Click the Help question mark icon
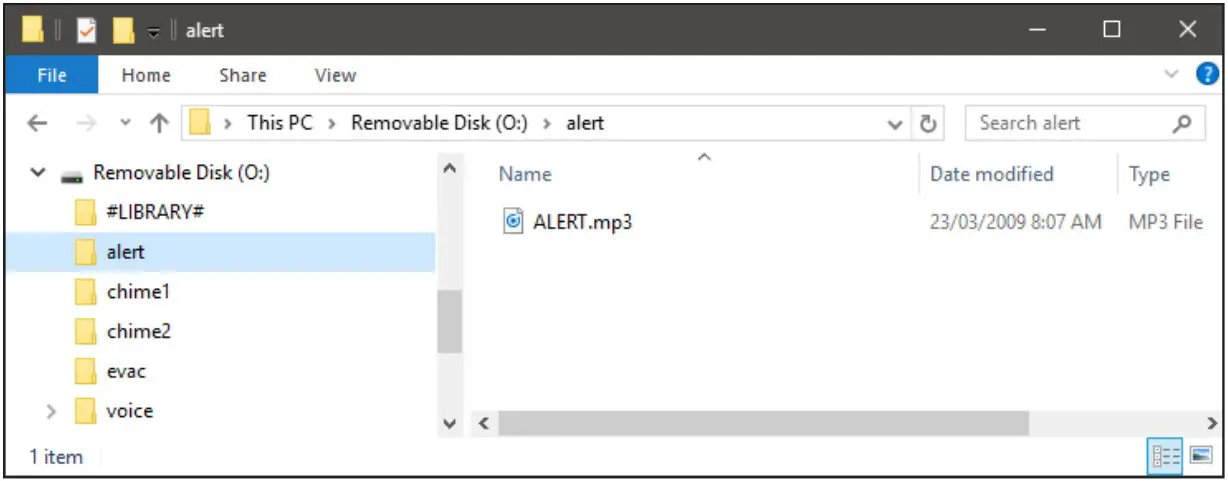 tap(1208, 75)
